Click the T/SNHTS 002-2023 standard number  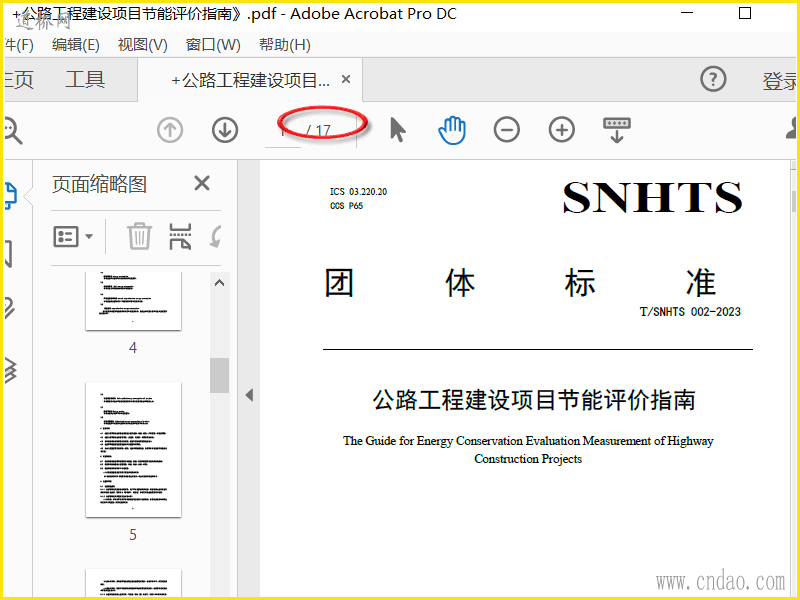point(690,312)
